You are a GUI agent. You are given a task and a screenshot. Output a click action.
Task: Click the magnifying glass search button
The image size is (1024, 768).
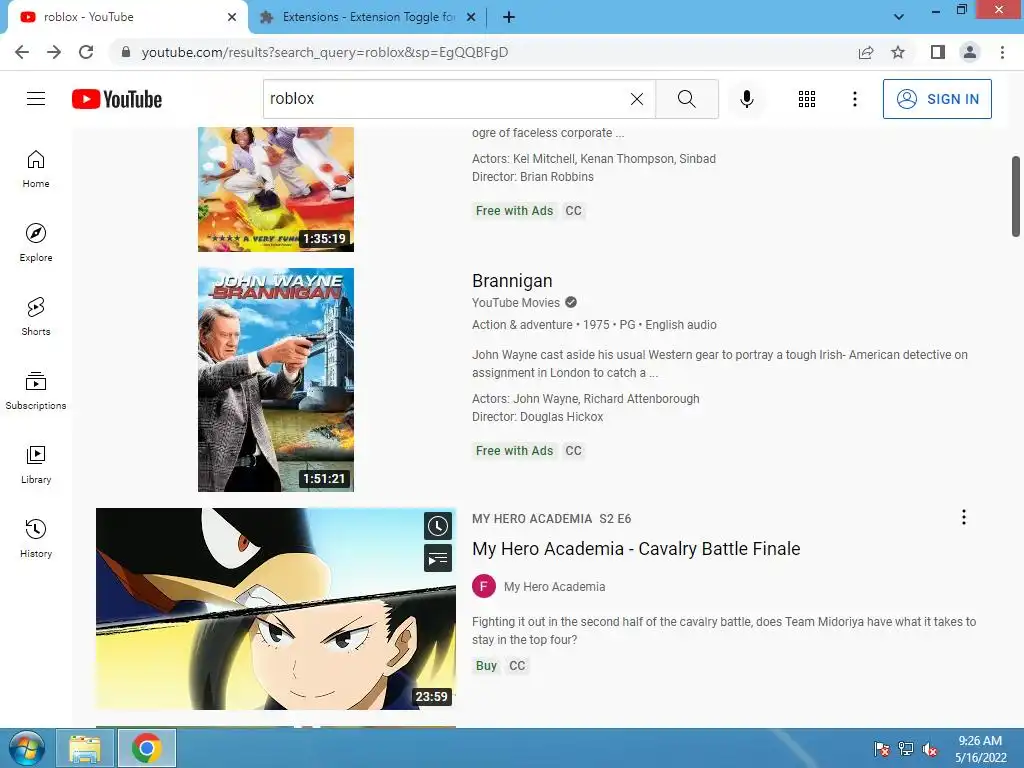click(x=686, y=99)
